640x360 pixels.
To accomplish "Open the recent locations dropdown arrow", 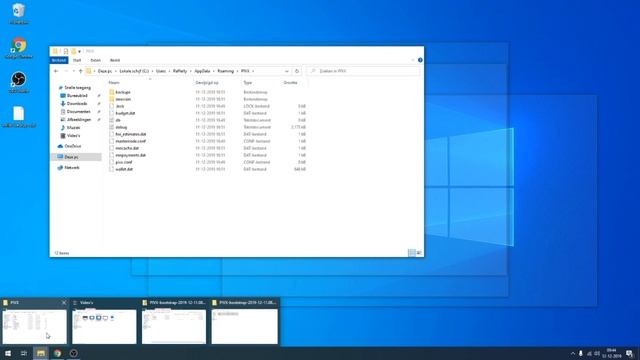I will [x=73, y=71].
